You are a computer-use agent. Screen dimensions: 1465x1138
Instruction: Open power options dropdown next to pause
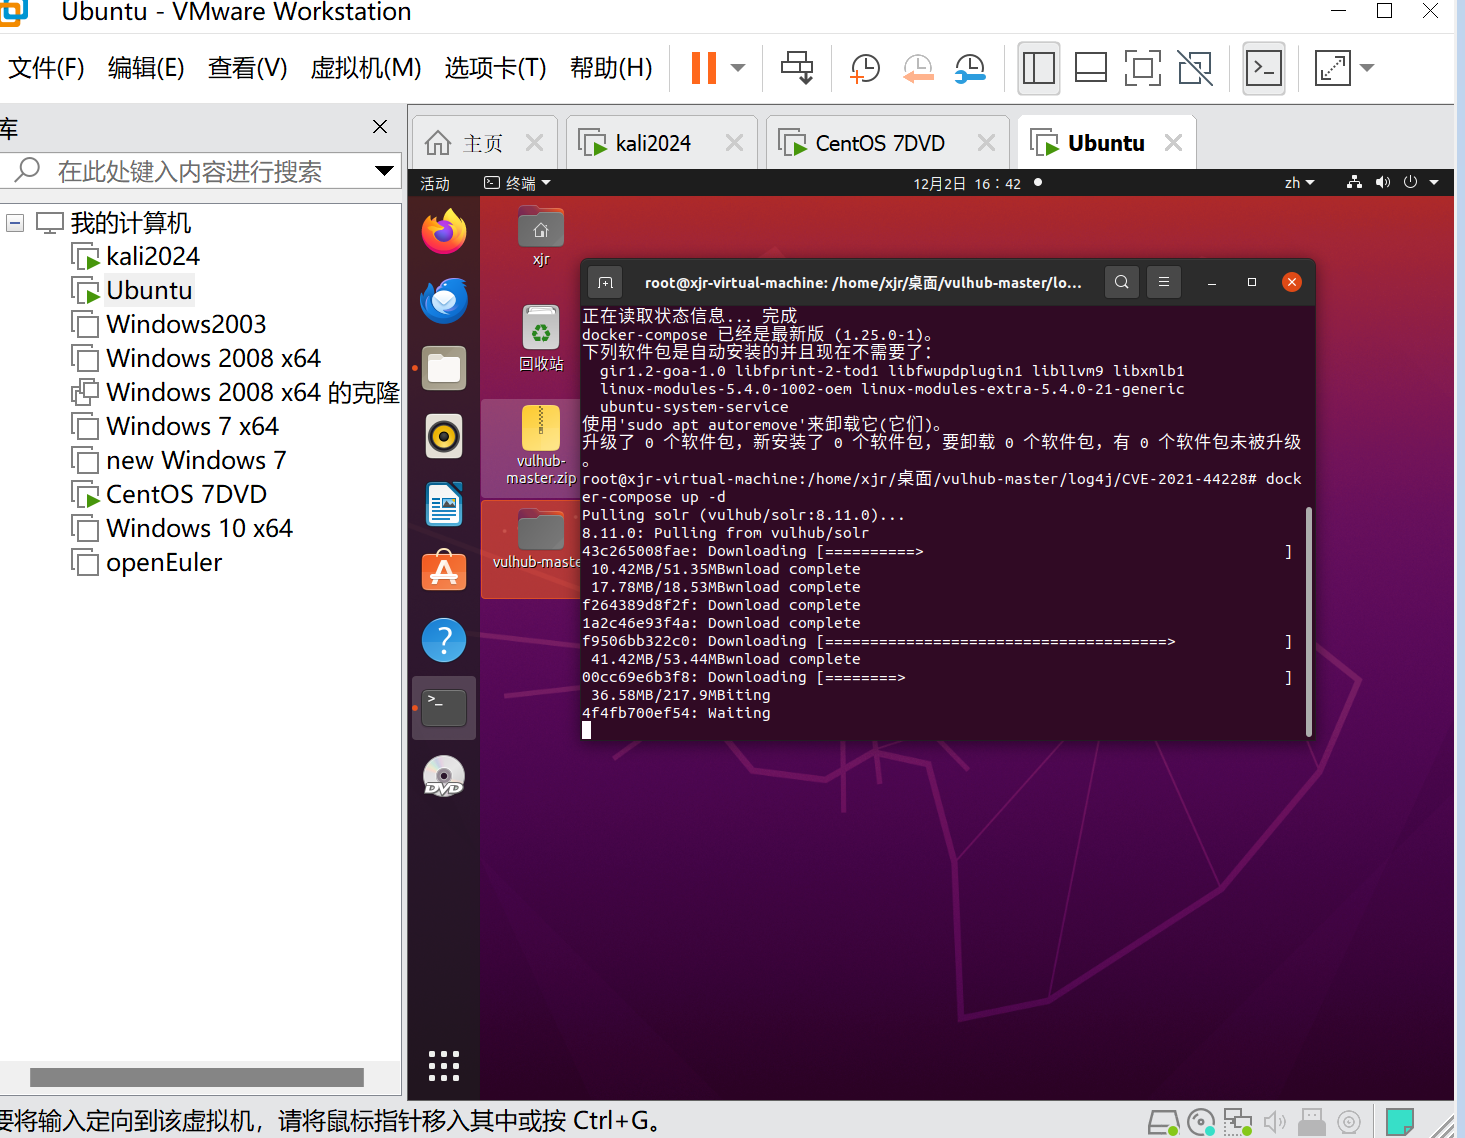738,68
